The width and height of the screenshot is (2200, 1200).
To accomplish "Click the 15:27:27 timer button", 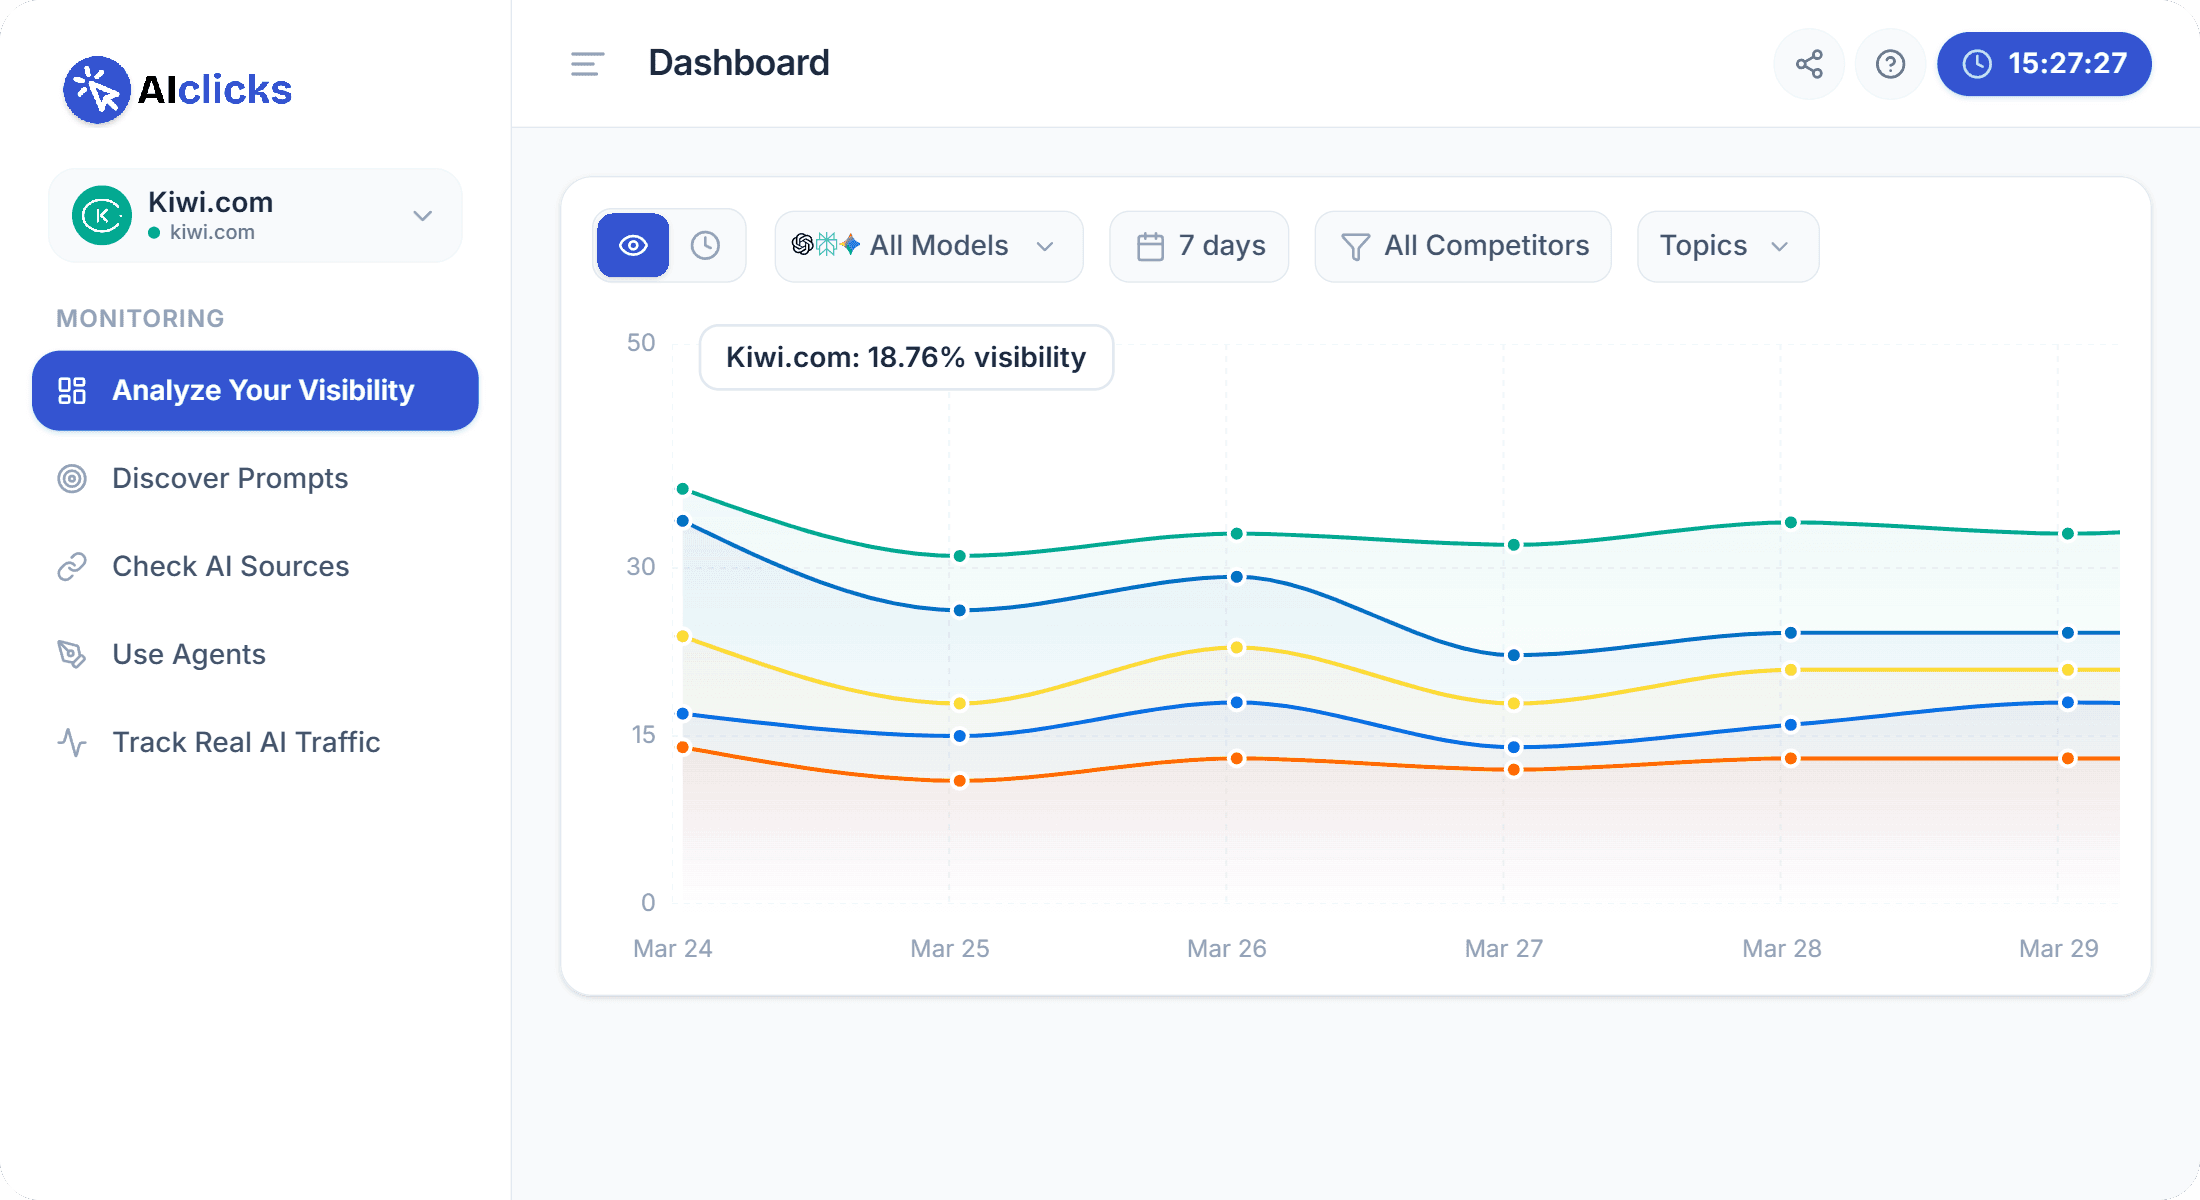I will [x=2044, y=64].
